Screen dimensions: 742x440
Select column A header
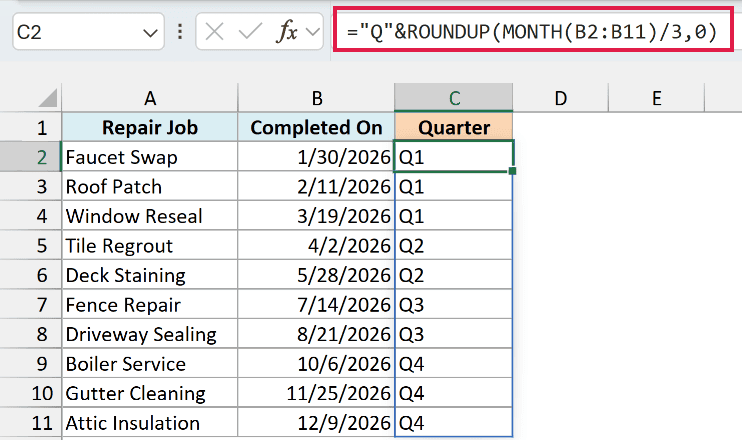150,98
